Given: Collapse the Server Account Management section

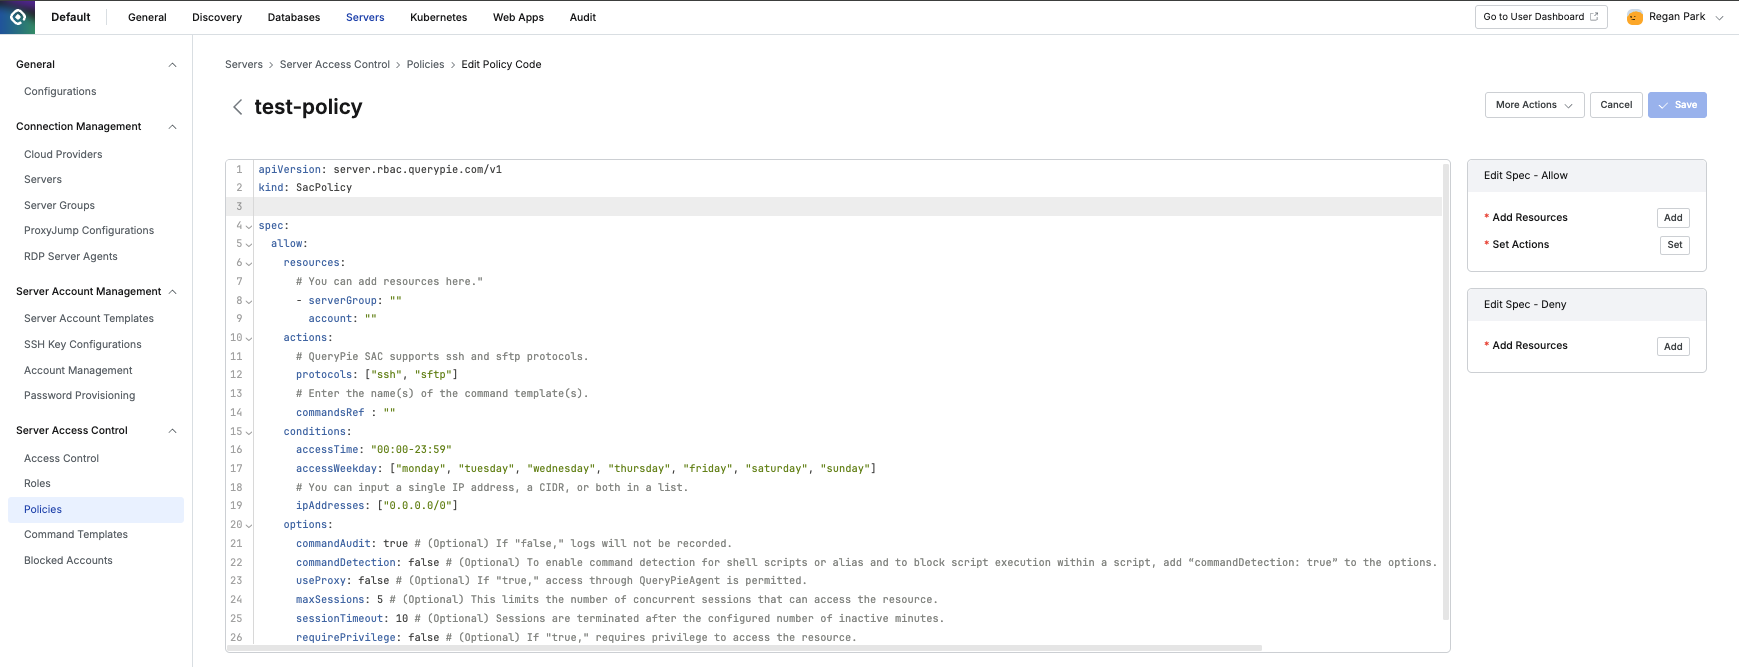Looking at the screenshot, I should pos(172,292).
